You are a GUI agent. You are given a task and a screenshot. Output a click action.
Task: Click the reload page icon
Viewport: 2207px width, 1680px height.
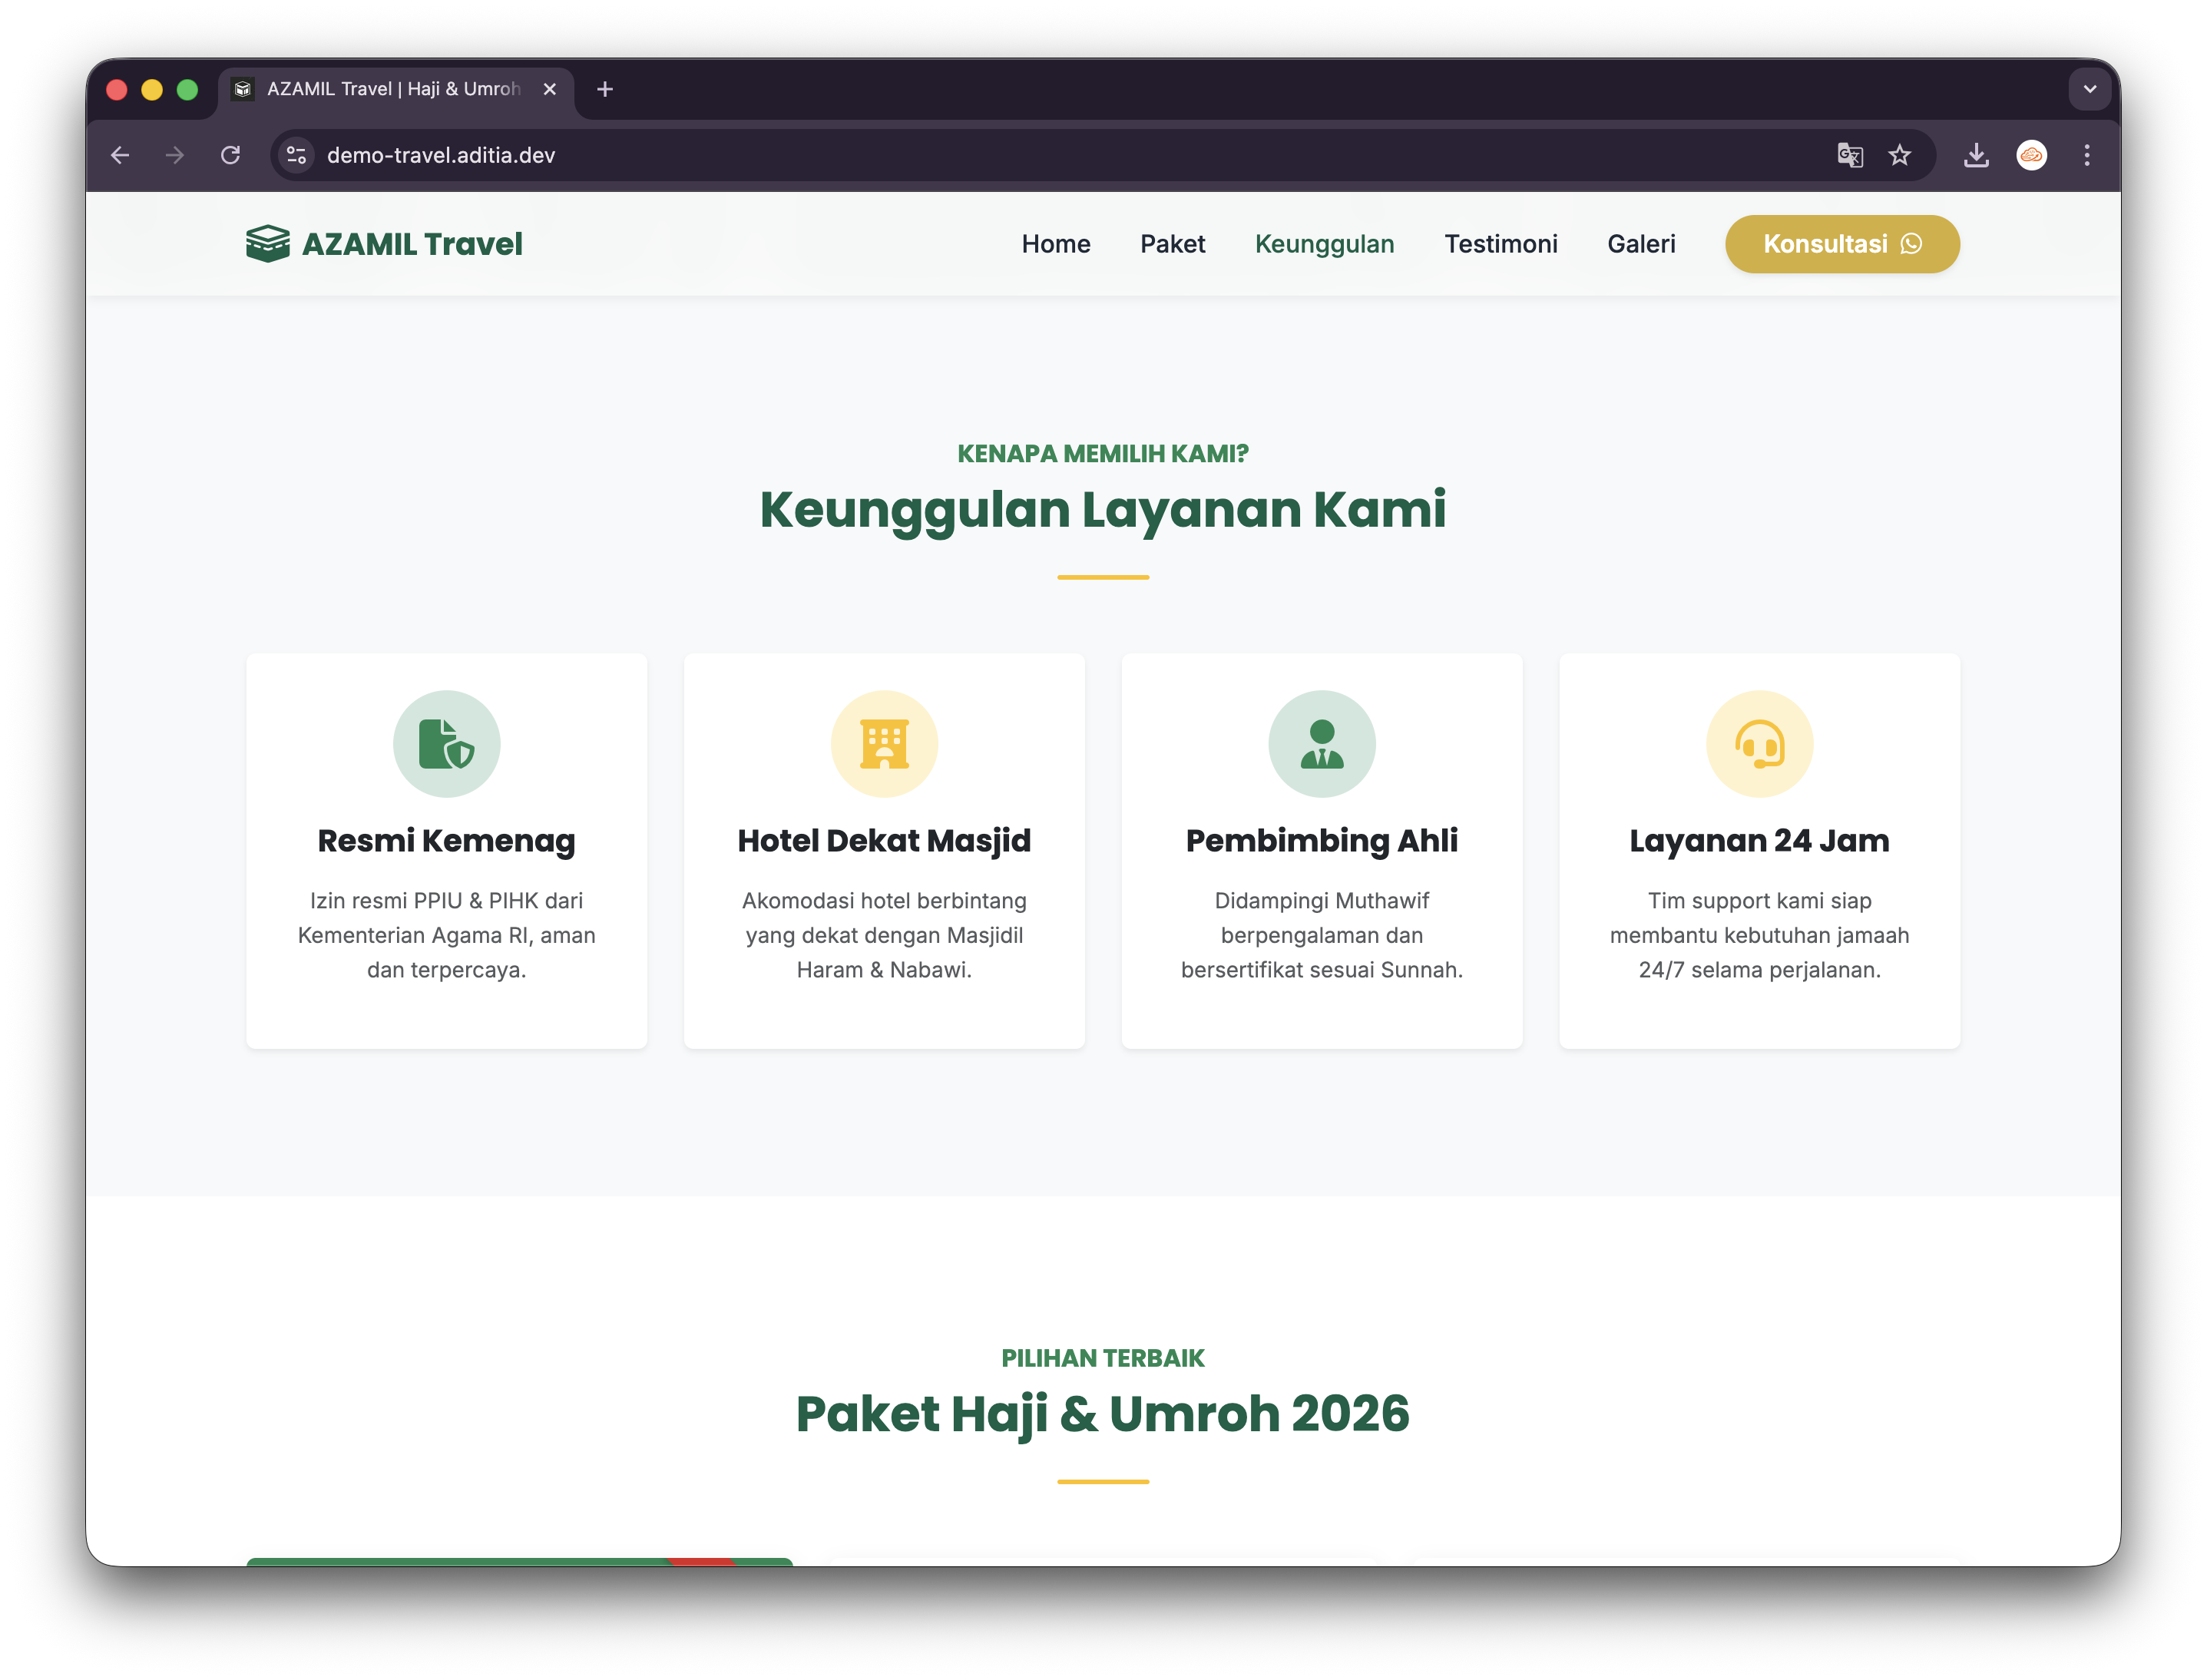click(231, 155)
